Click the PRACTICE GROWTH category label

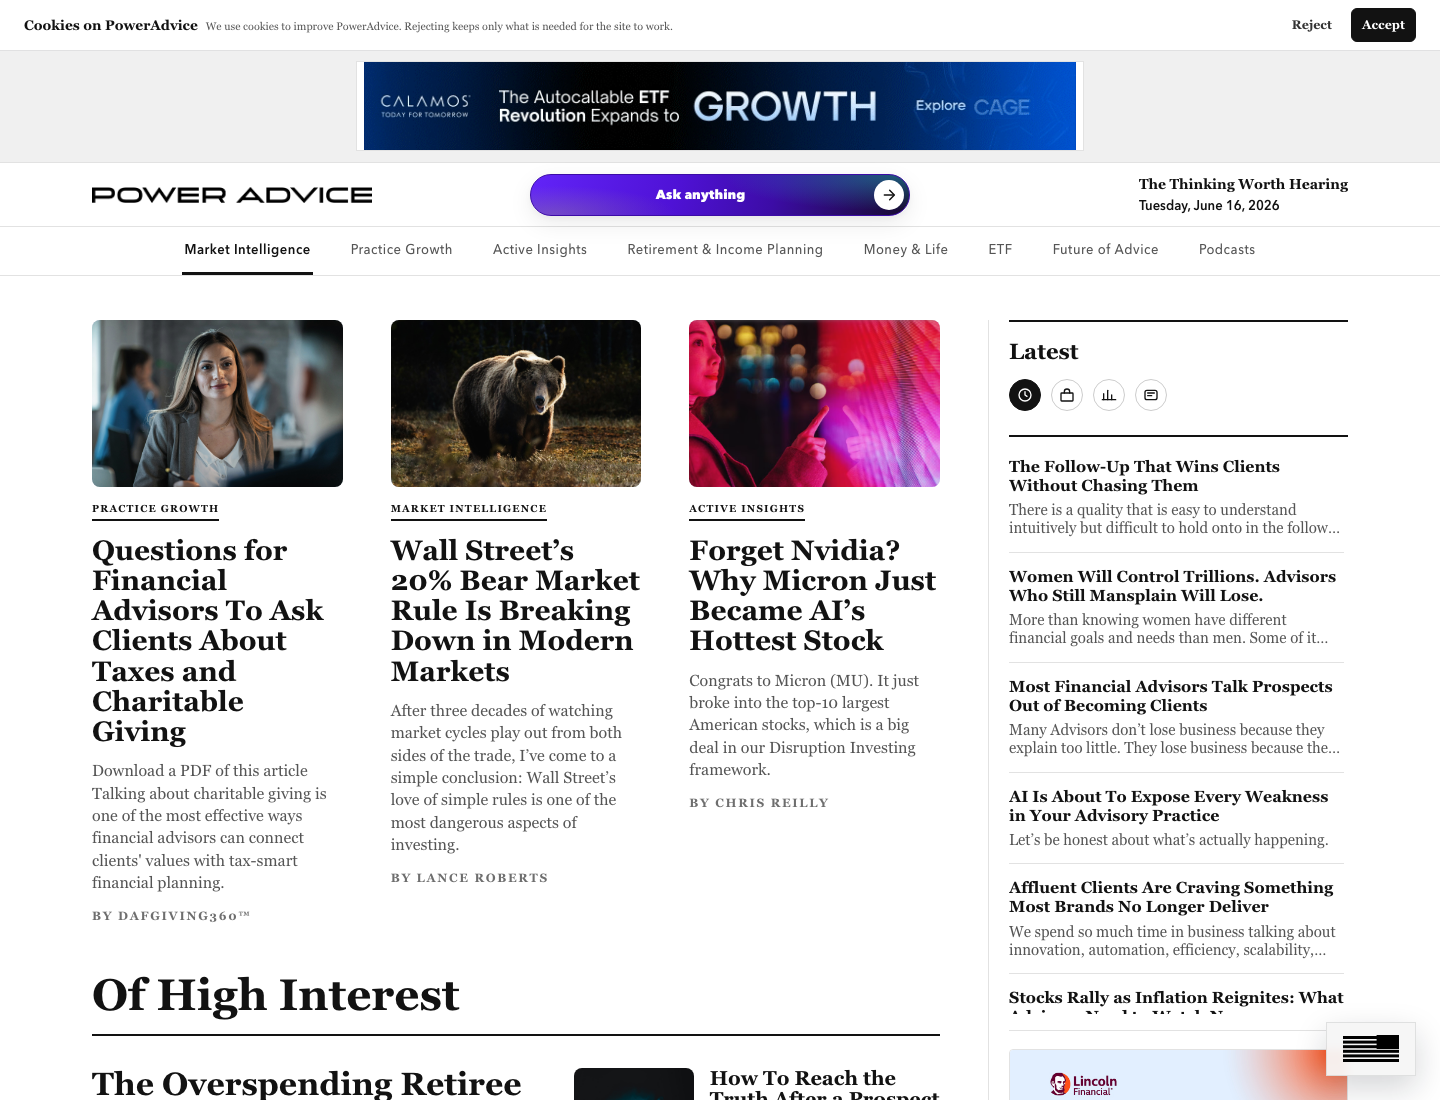(x=155, y=509)
